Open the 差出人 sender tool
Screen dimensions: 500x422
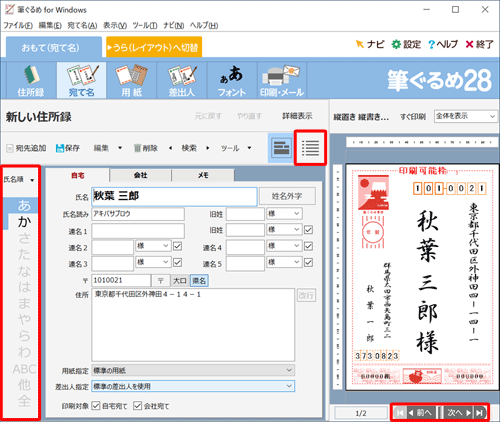coord(182,80)
